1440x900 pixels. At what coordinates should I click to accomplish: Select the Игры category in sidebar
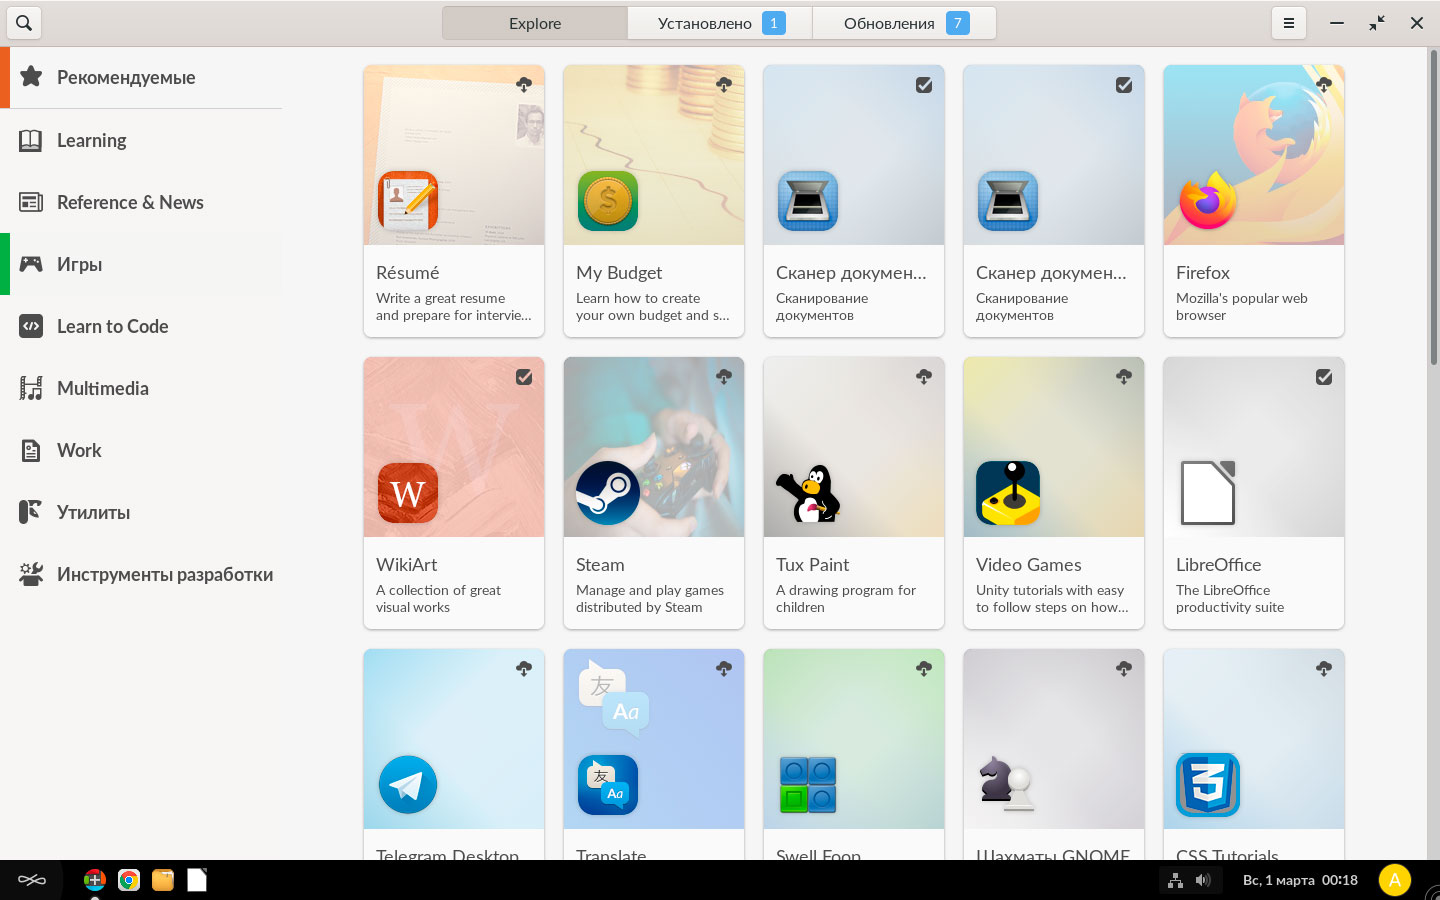[x=80, y=264]
